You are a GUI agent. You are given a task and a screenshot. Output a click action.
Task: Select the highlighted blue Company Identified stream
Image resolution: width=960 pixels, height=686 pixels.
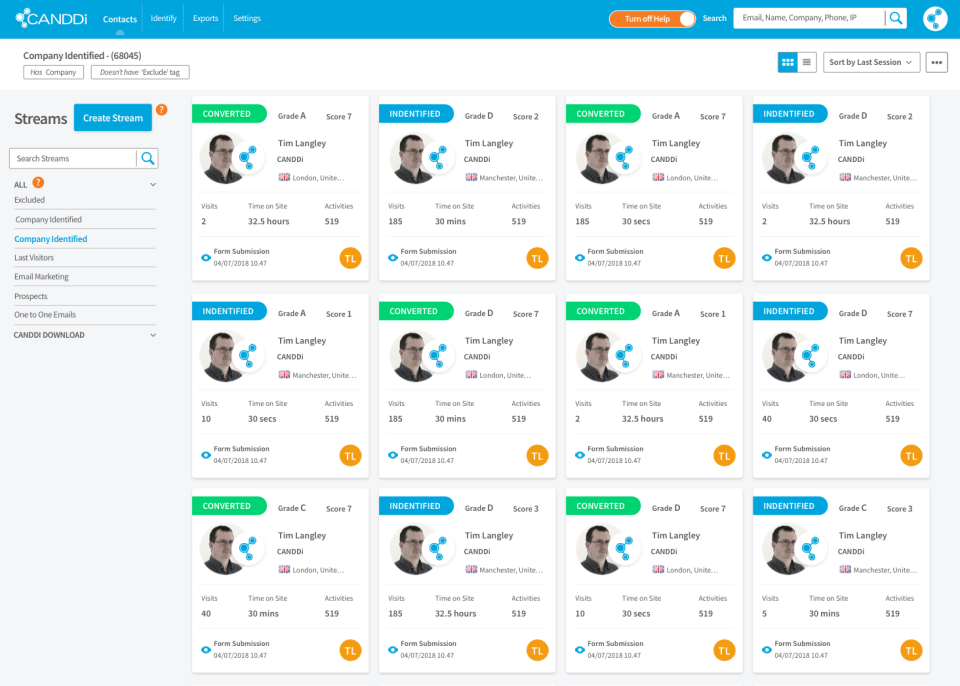click(51, 239)
